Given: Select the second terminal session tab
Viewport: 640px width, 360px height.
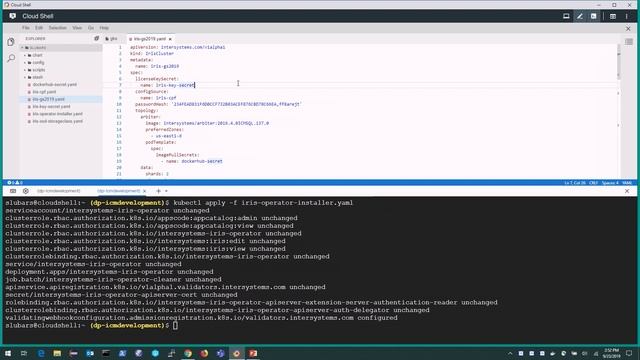Looking at the screenshot, I should (x=118, y=191).
